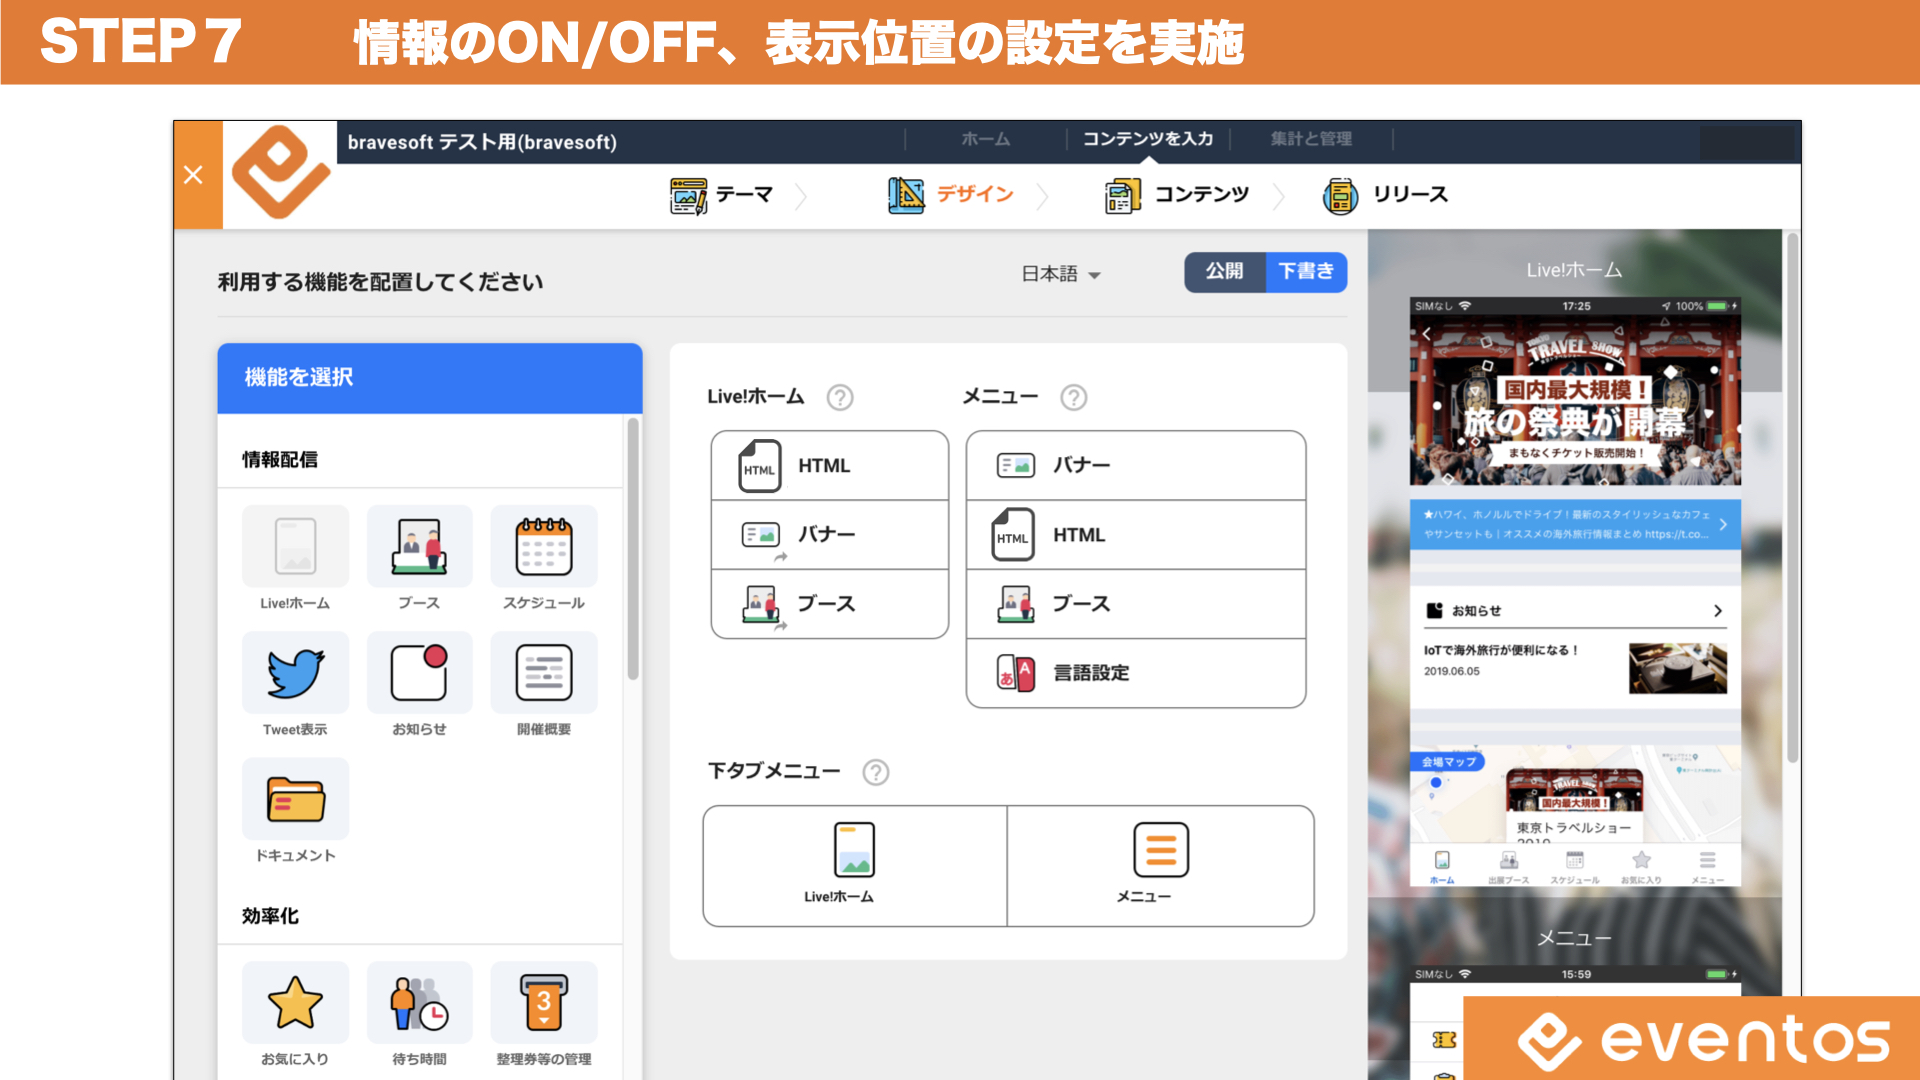Select メニュー in 下タブメニュー
The image size is (1920, 1080).
(1161, 866)
